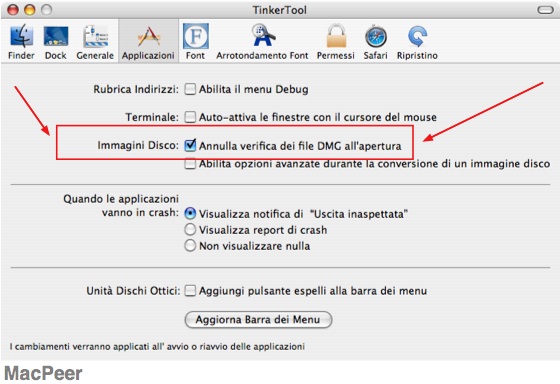Enable Aggiungi pulsante espelli checkbox
The height and width of the screenshot is (384, 560).
(190, 290)
